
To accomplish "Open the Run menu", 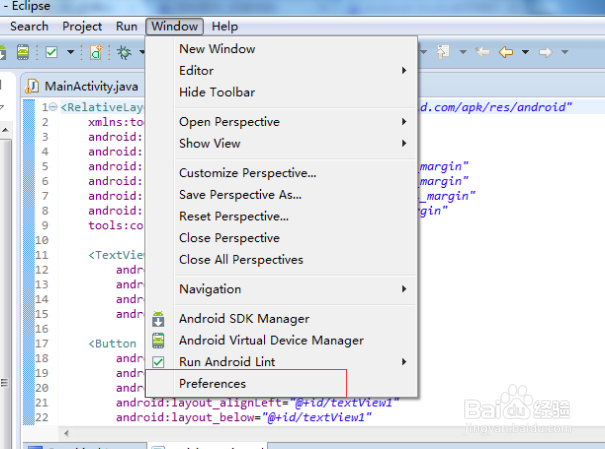I will click(x=127, y=26).
